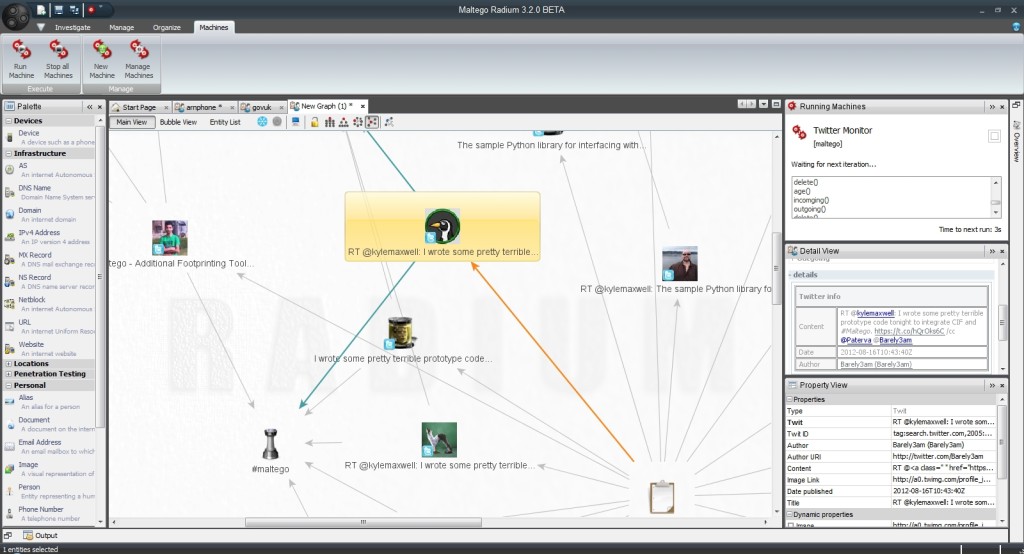
Task: Switch to Entity List view
Action: (x=225, y=122)
